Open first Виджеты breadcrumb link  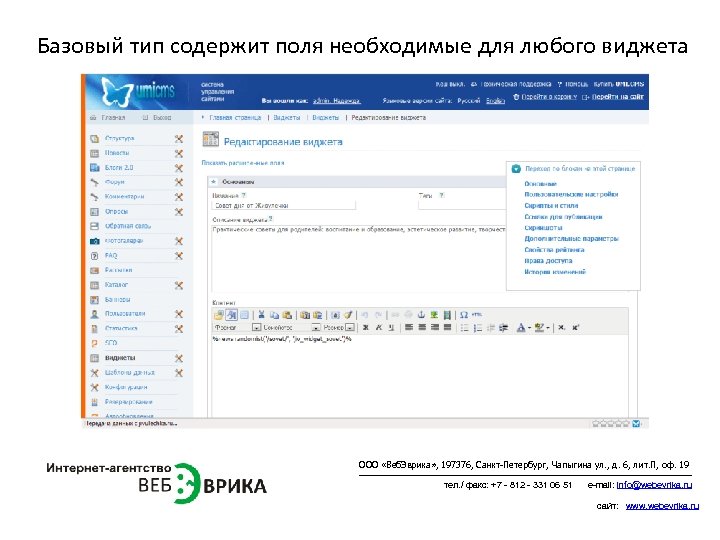click(287, 118)
